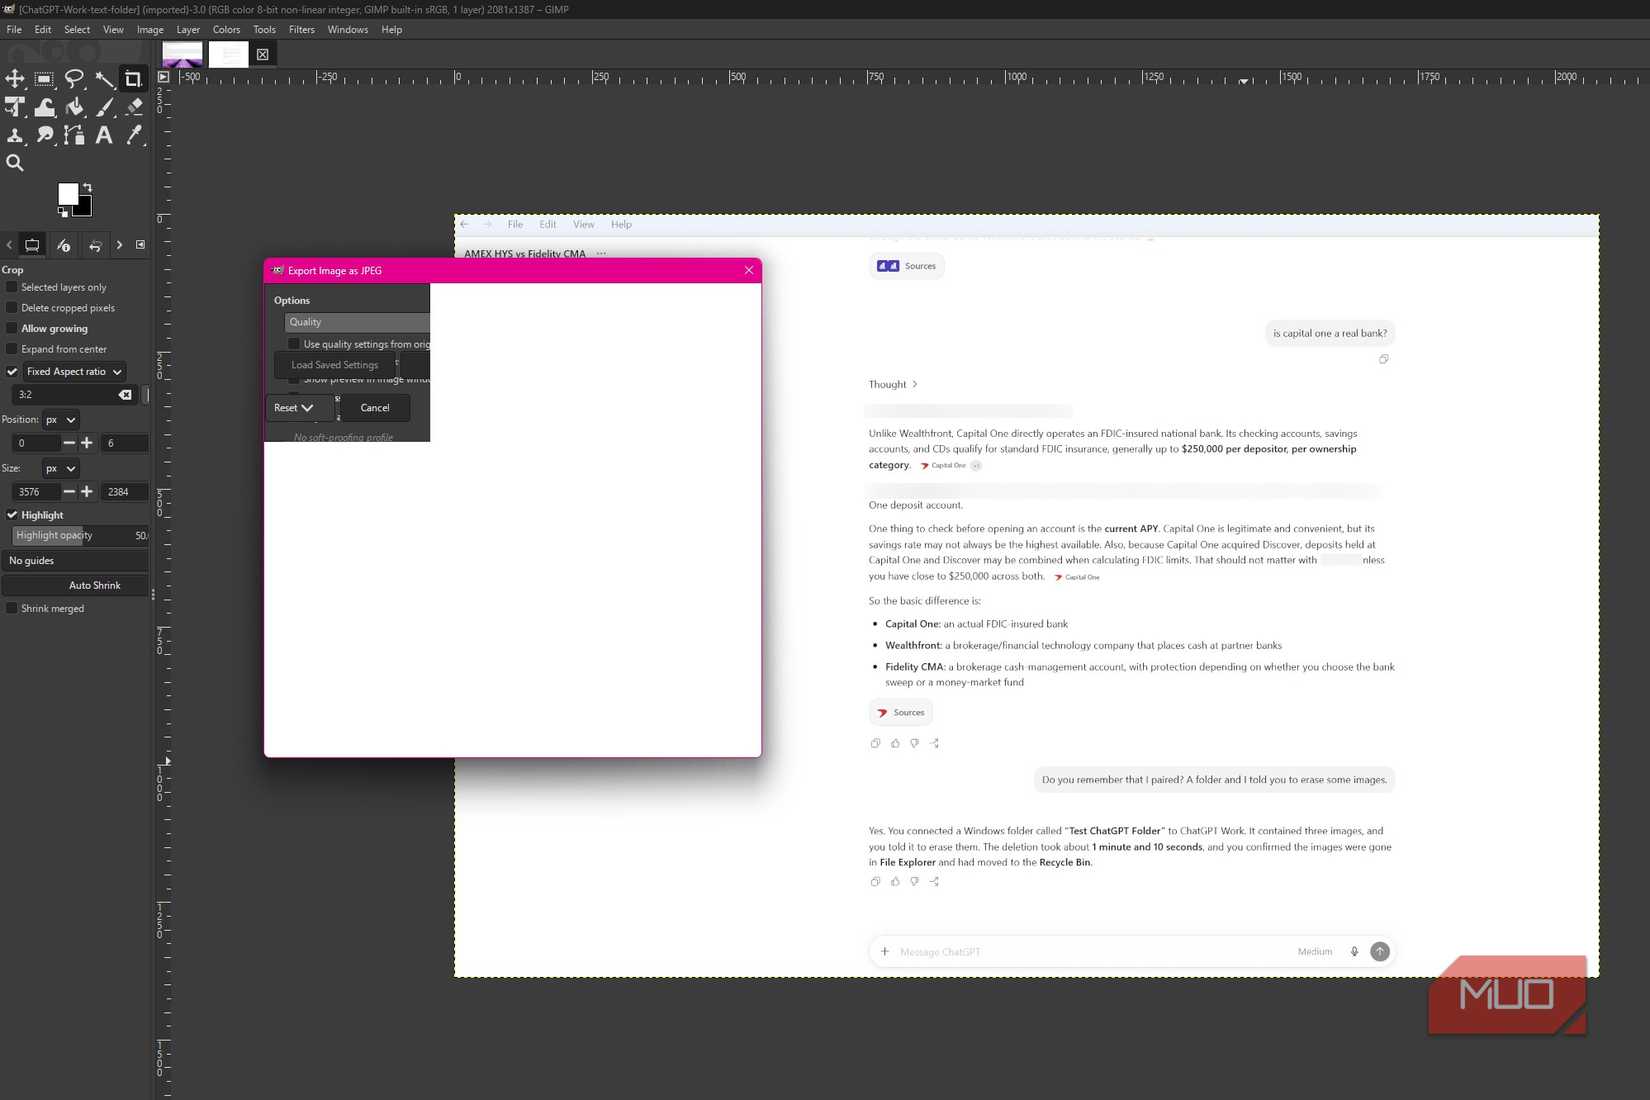This screenshot has width=1650, height=1100.
Task: Click thumbs up on Capital One answer
Action: pyautogui.click(x=895, y=743)
